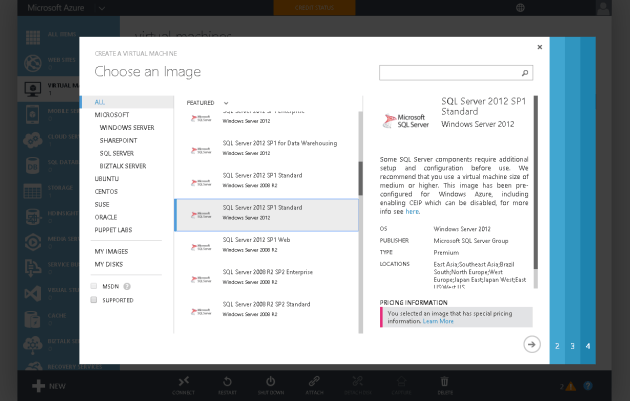Click the help question mark in bottom bar
The height and width of the screenshot is (401, 630).
(x=588, y=386)
